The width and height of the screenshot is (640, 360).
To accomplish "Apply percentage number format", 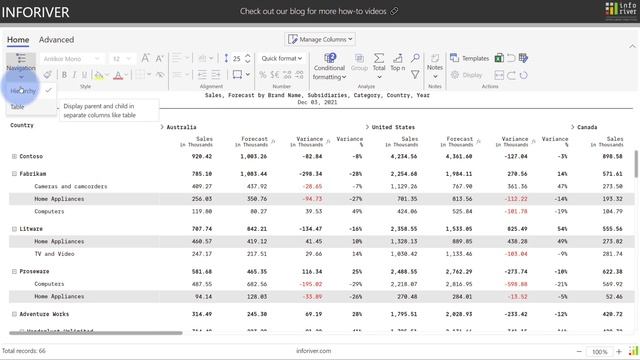I will tap(262, 75).
